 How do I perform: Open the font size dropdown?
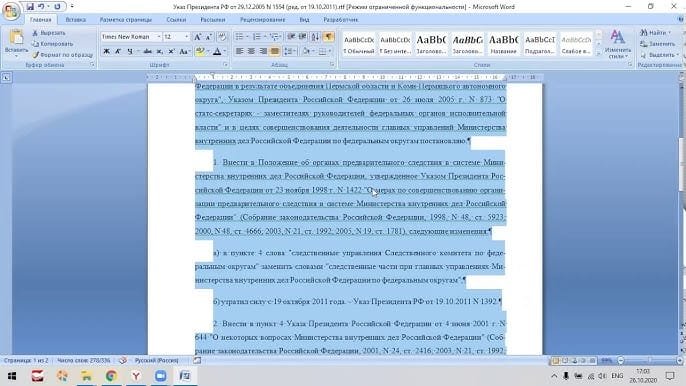coord(176,37)
